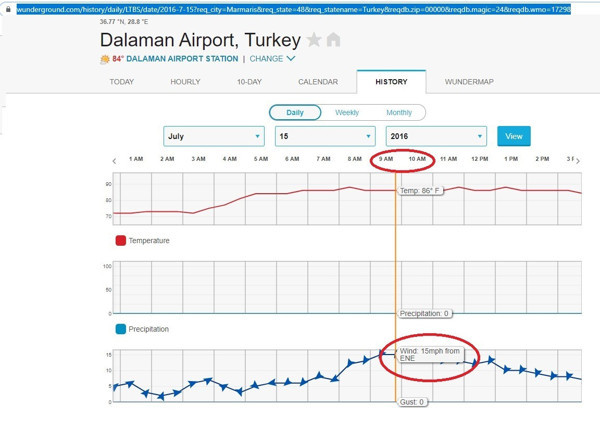The image size is (600, 429).
Task: Click the DALAMAN AIRPORT STATION link
Action: [x=182, y=59]
